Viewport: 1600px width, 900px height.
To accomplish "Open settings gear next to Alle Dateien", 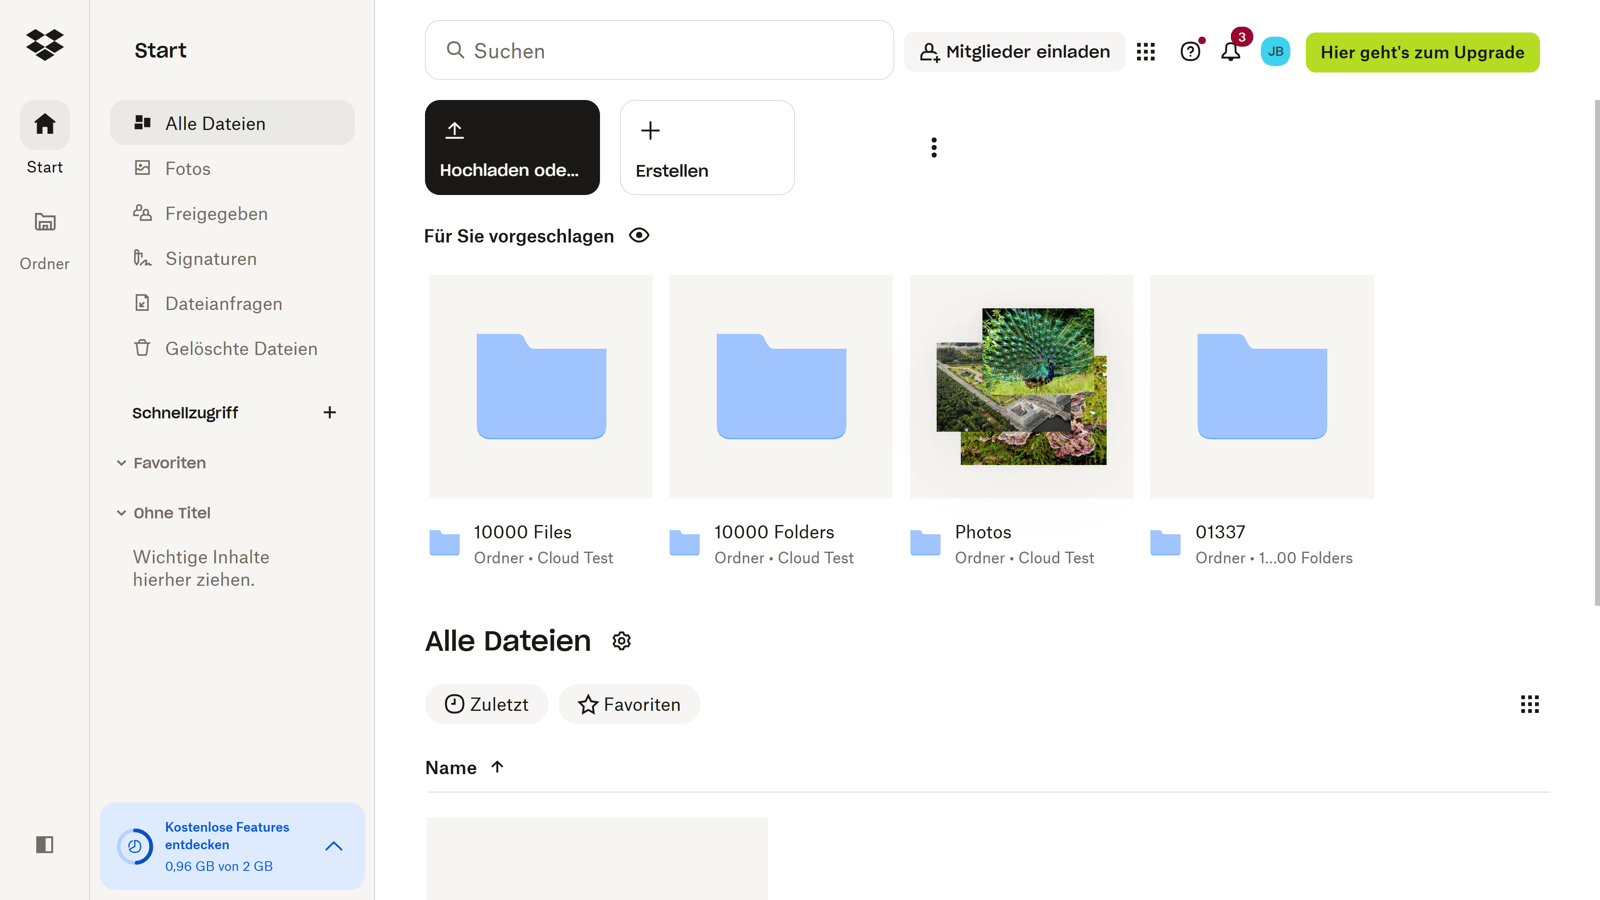I will 621,641.
